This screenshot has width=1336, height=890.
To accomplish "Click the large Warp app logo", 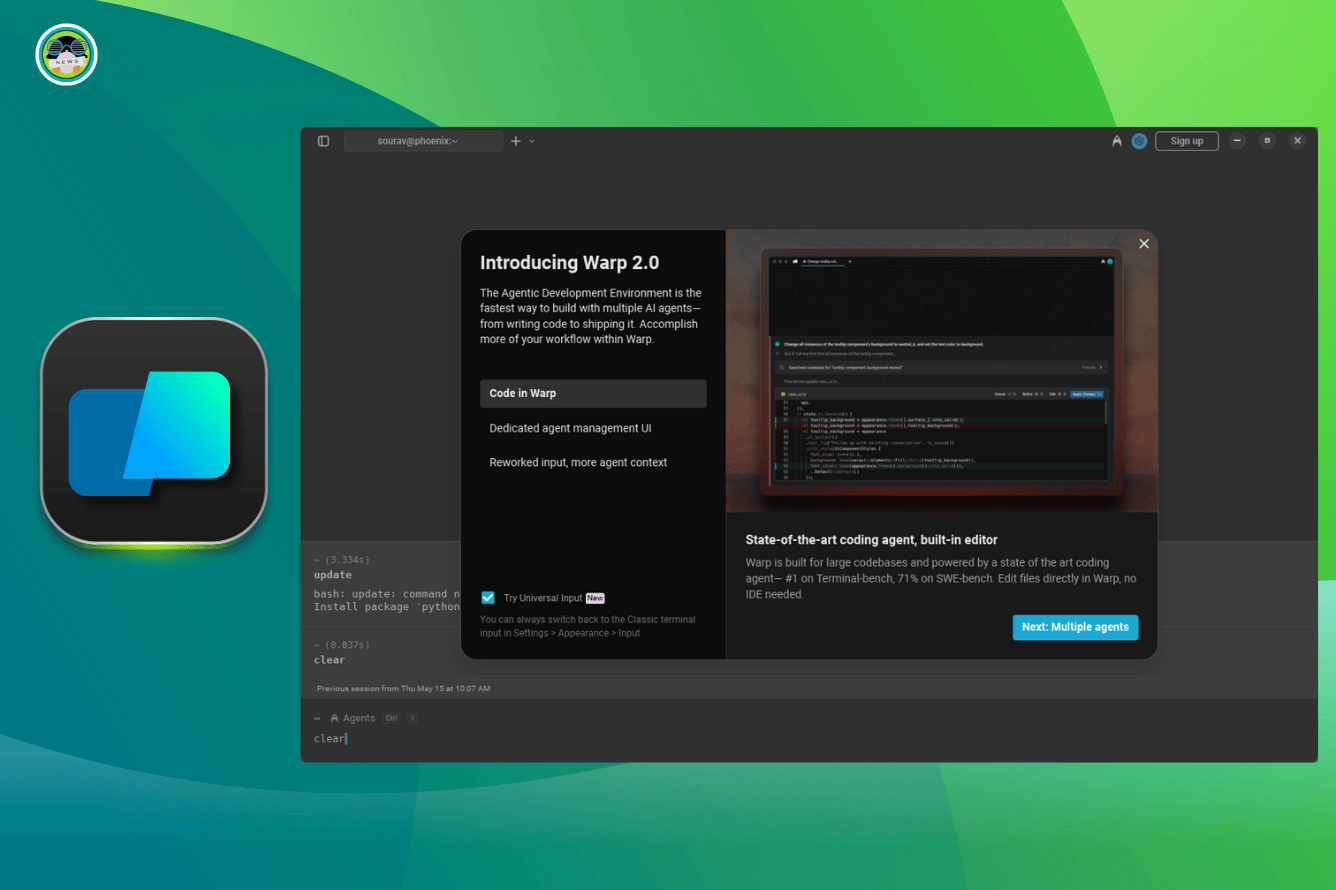I will point(153,432).
